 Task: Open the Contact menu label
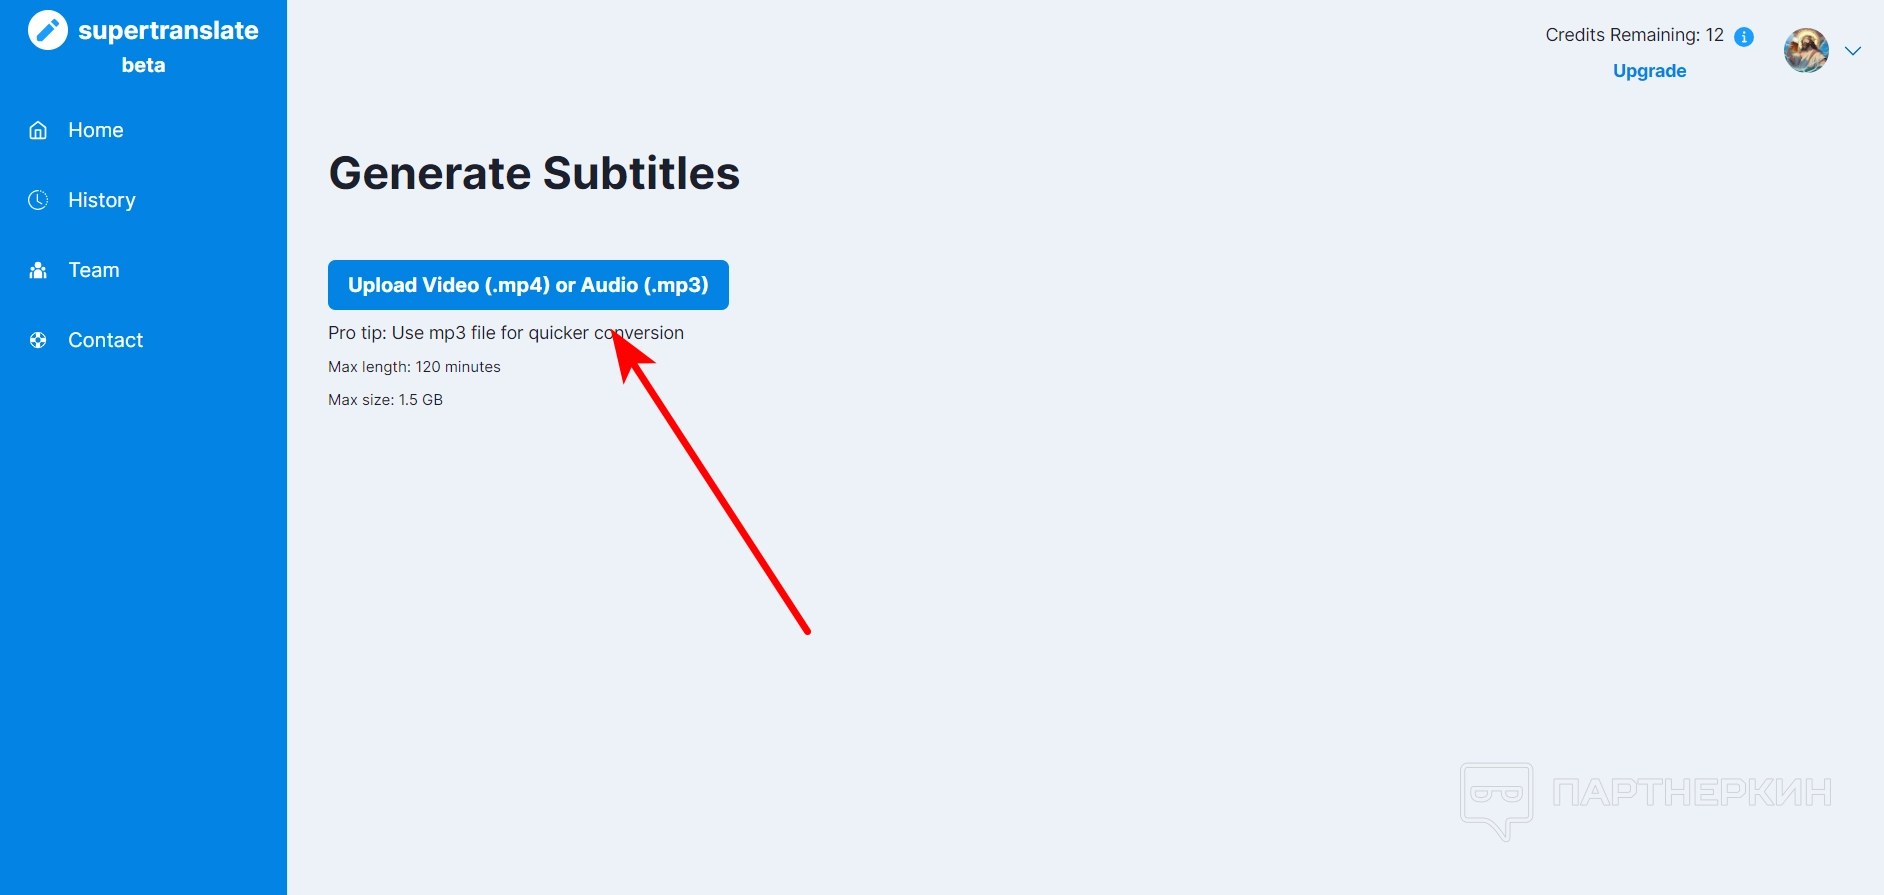[106, 340]
